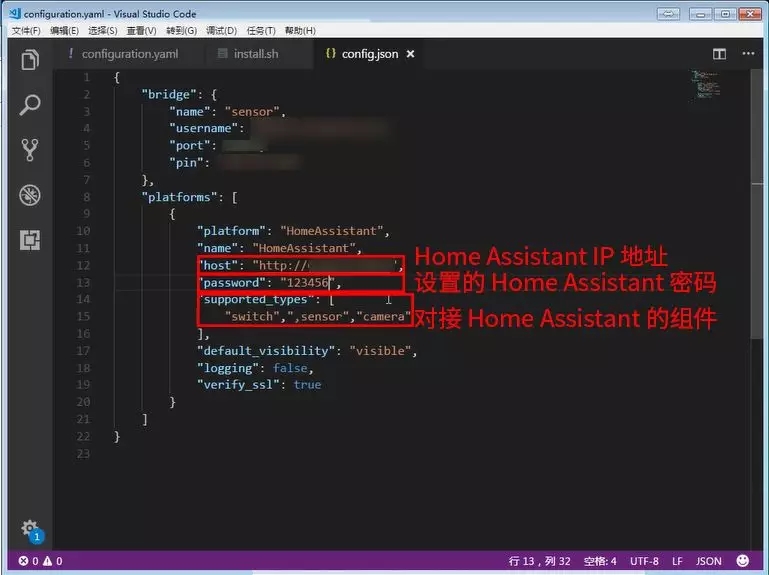Click the "visible" value on line 17
The image size is (769, 575).
point(380,350)
